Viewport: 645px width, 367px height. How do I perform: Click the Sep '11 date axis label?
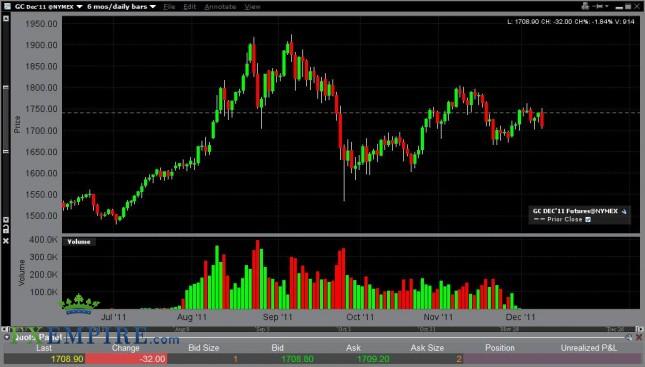[x=278, y=317]
